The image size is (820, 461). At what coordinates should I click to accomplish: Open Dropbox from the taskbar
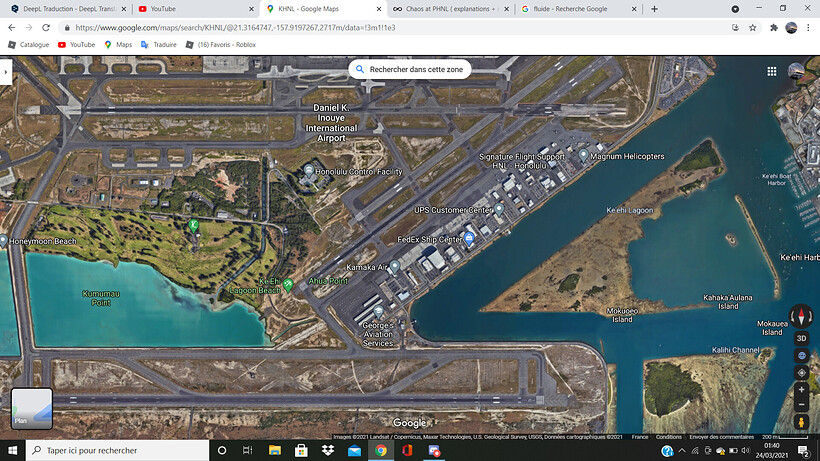pos(328,450)
